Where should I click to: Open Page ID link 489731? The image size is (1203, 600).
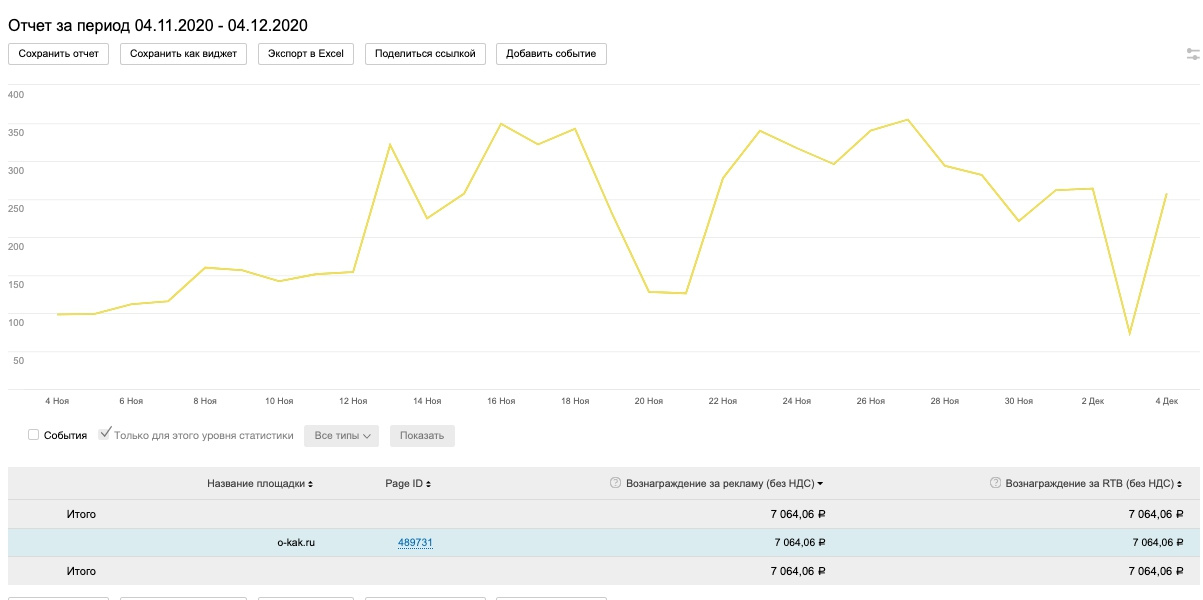(415, 543)
